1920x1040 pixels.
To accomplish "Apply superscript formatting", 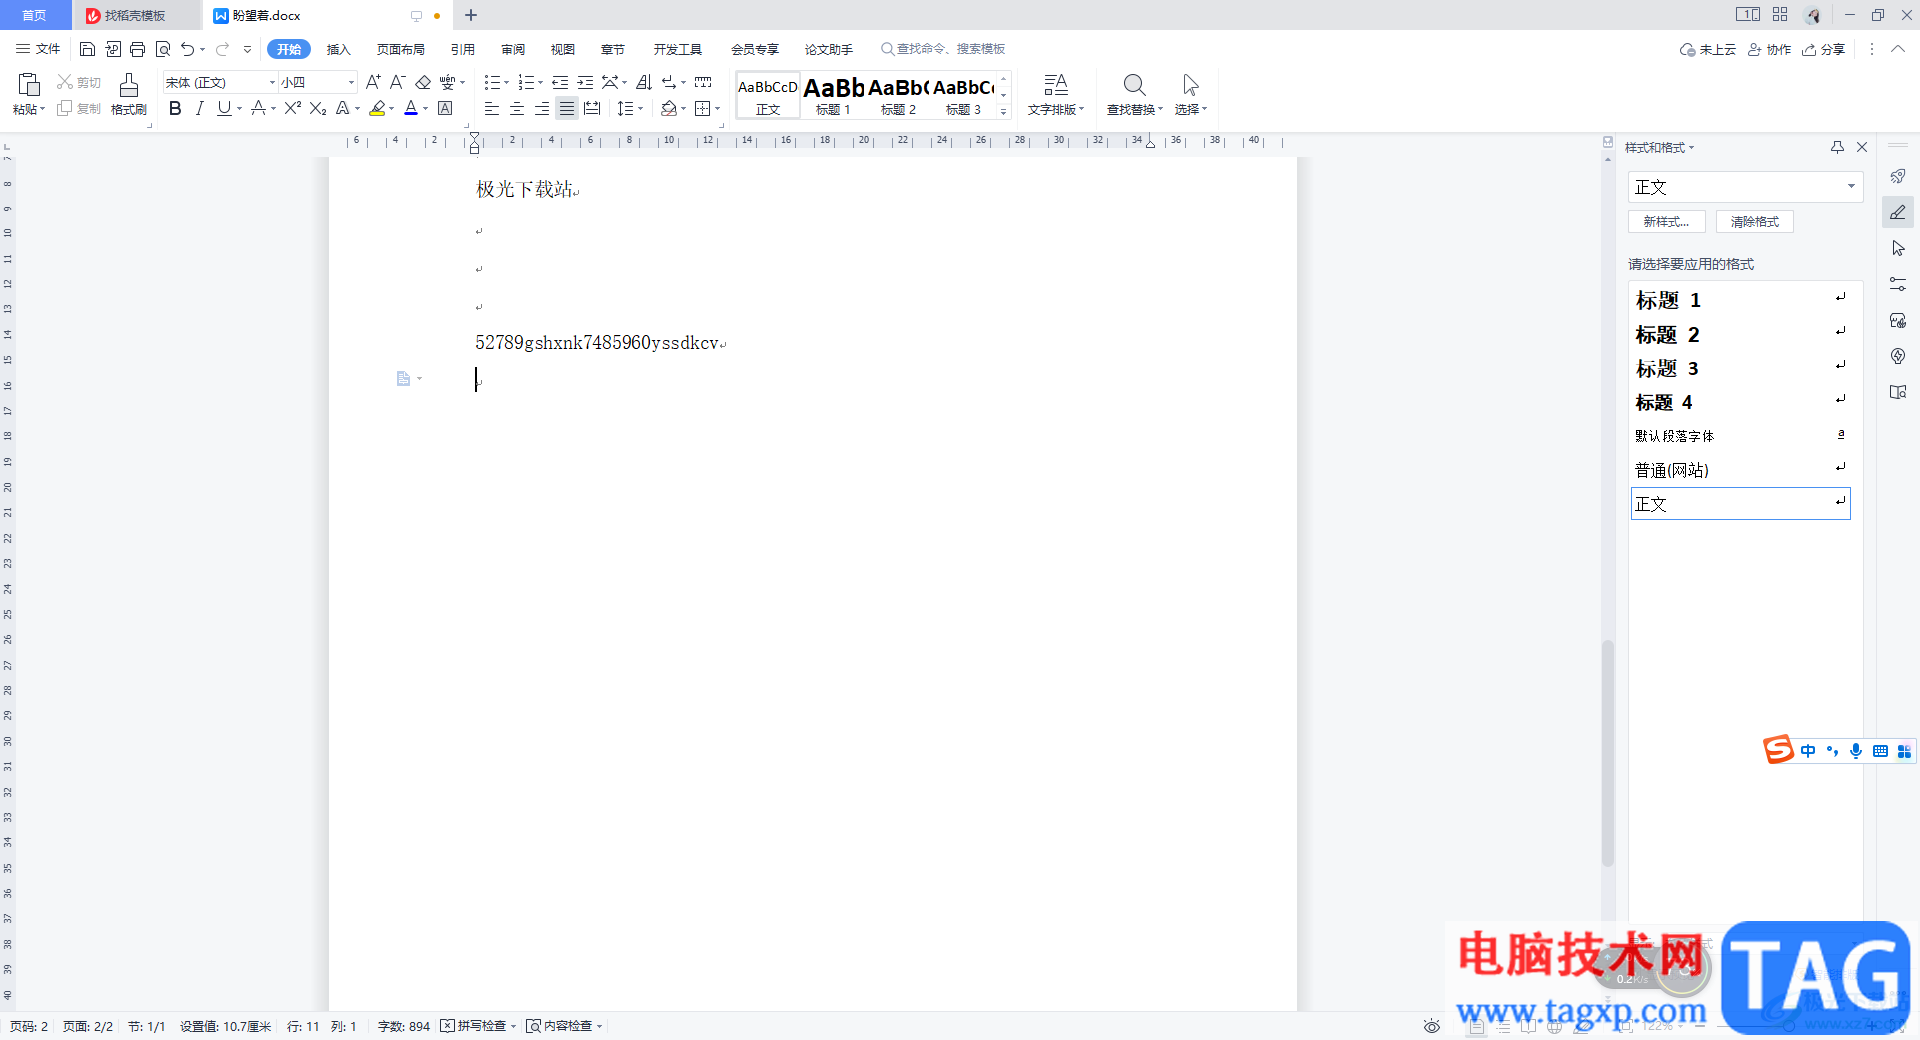I will tap(292, 108).
